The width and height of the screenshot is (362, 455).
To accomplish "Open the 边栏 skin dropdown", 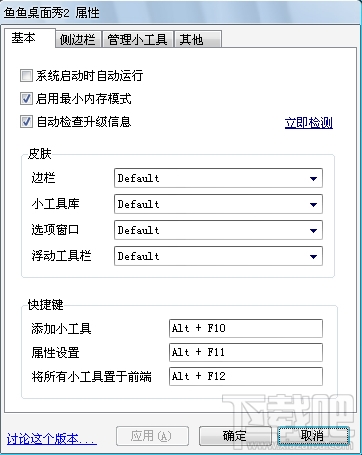I will (218, 178).
